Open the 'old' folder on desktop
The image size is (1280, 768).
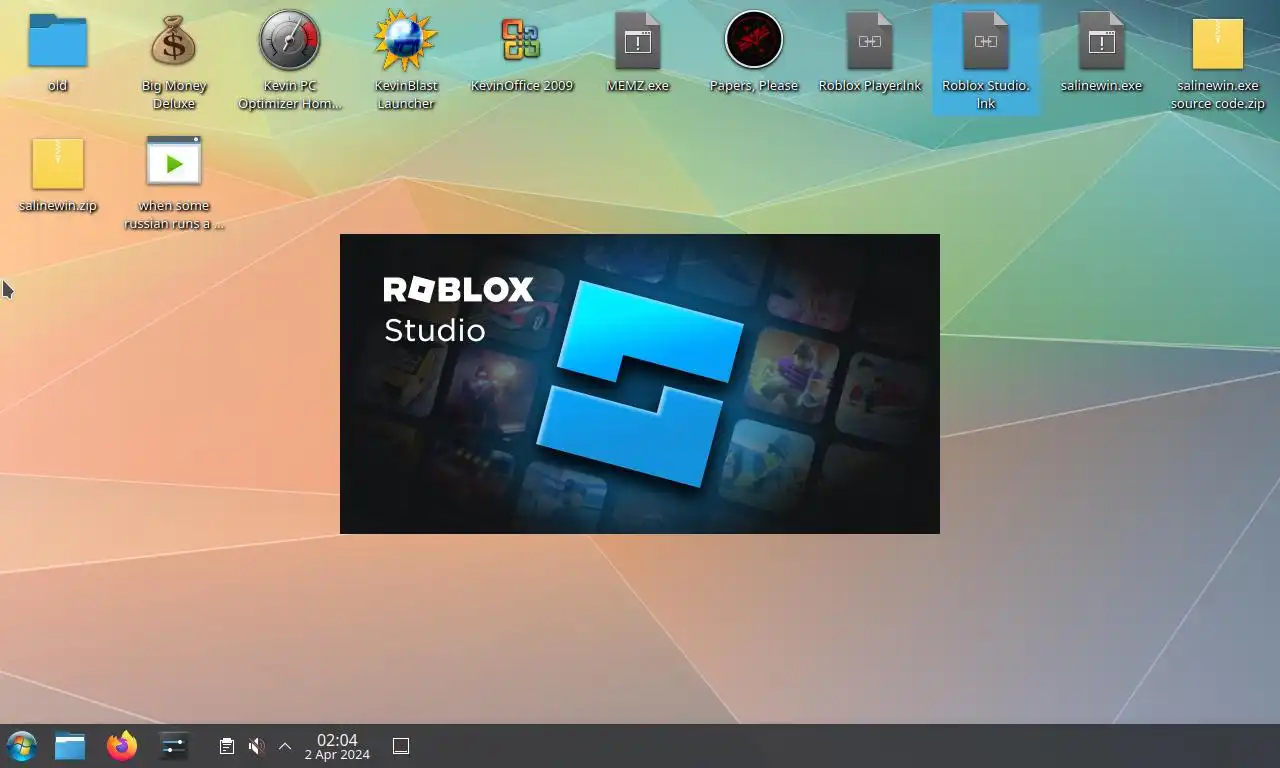click(x=58, y=41)
